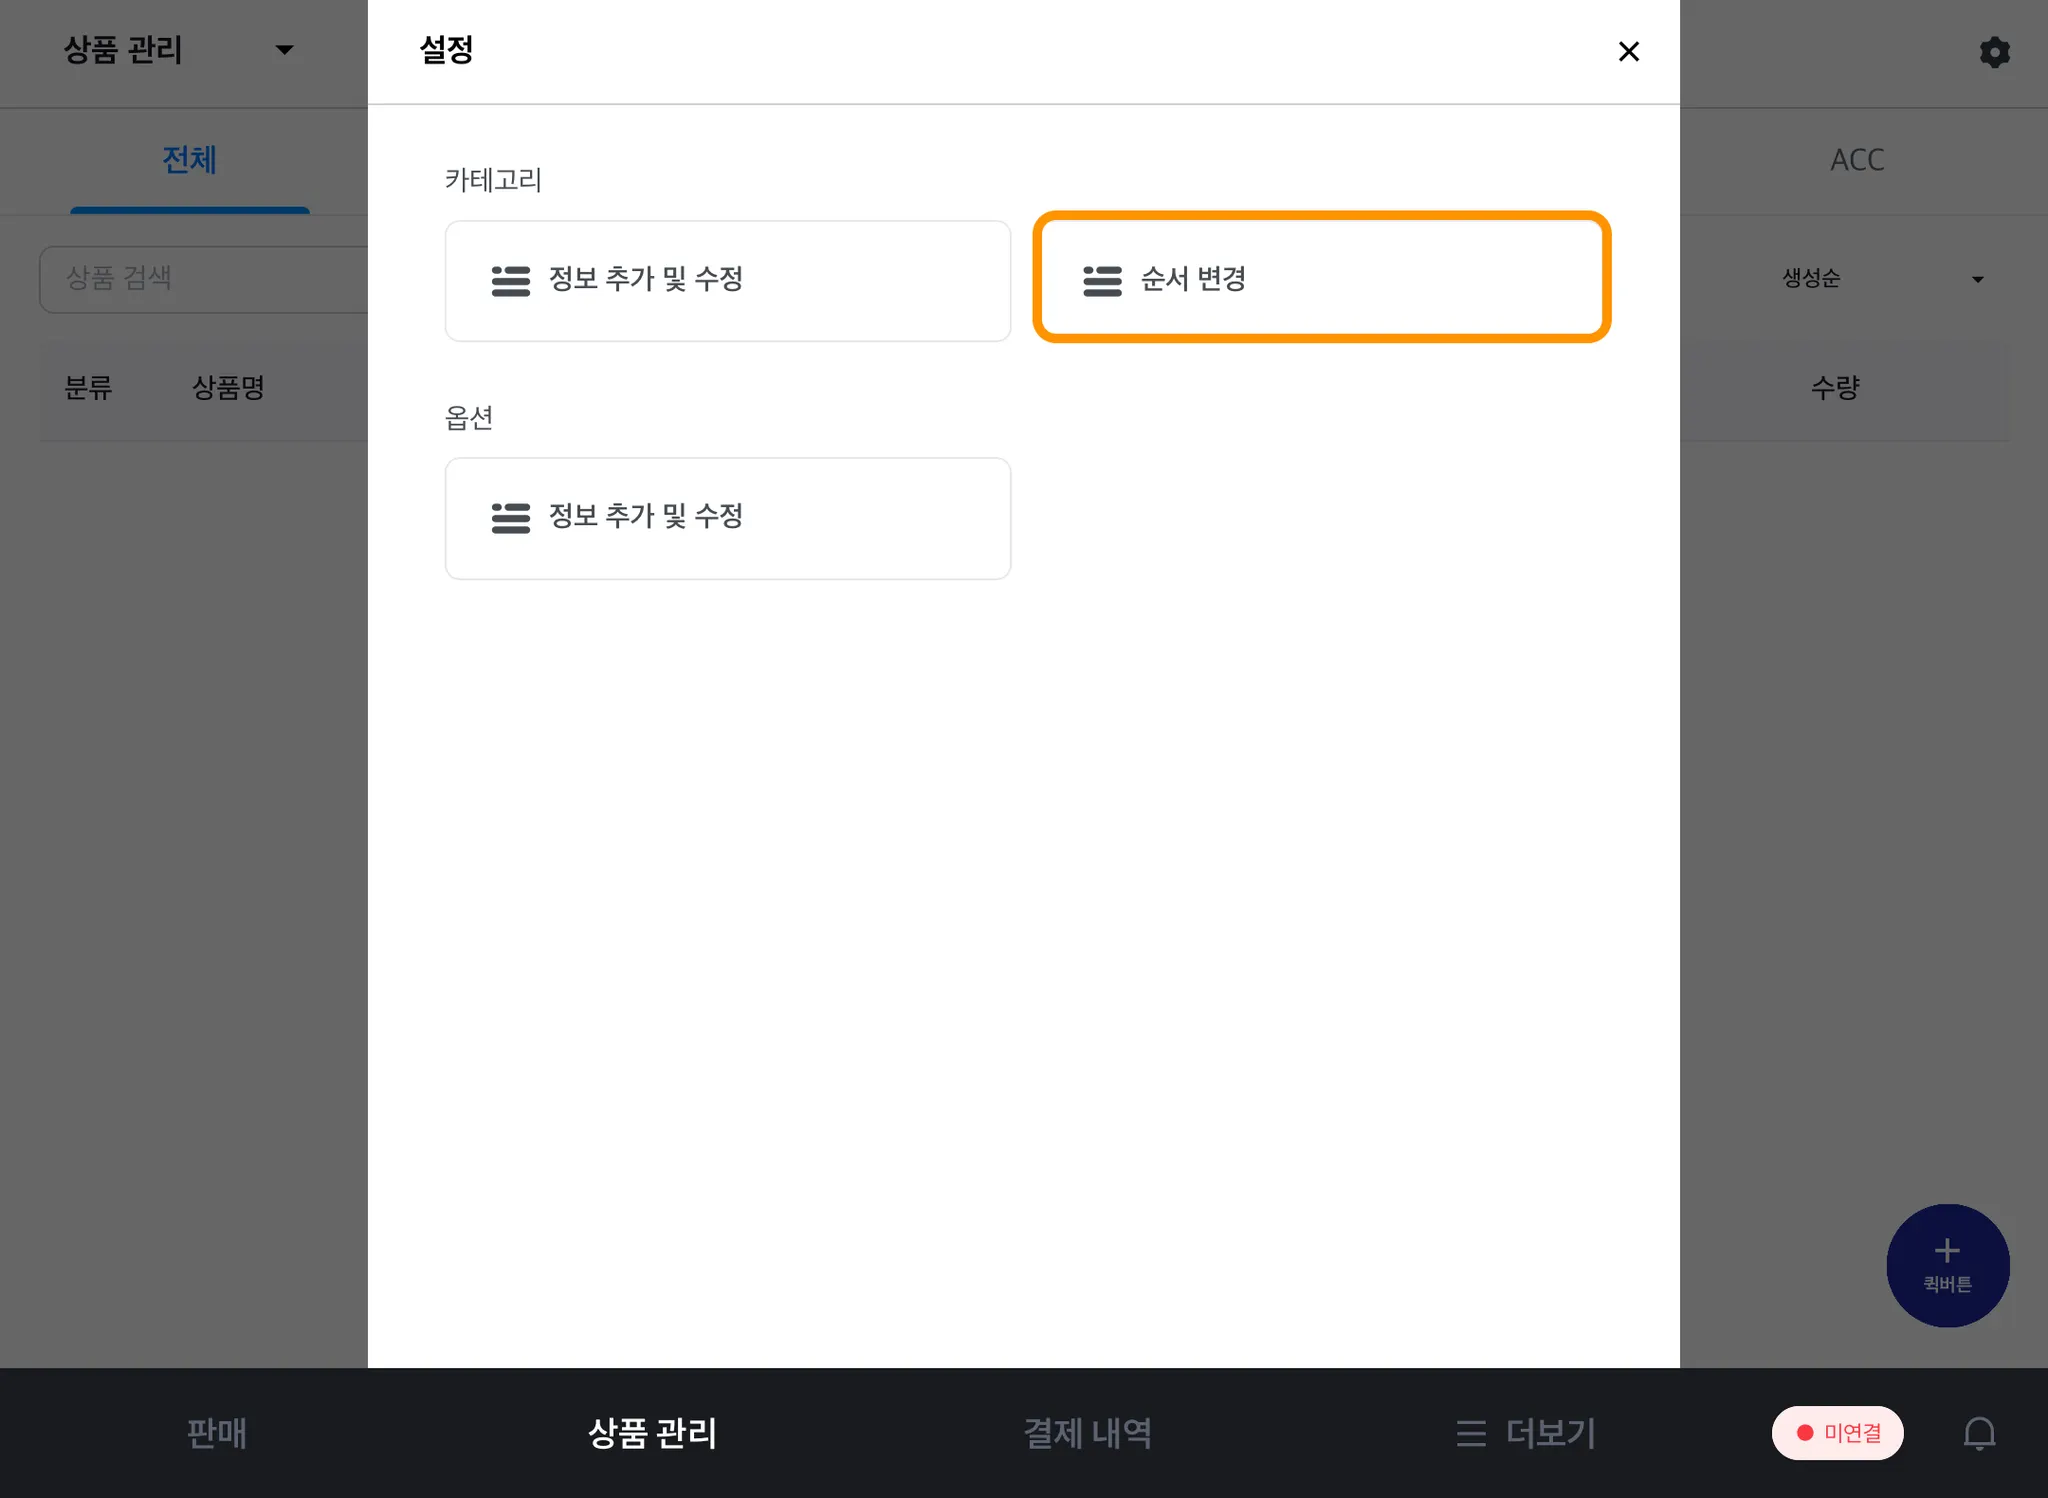Screen dimensions: 2048x1498
Task: Close the 설정 dialog with X
Action: (1628, 51)
